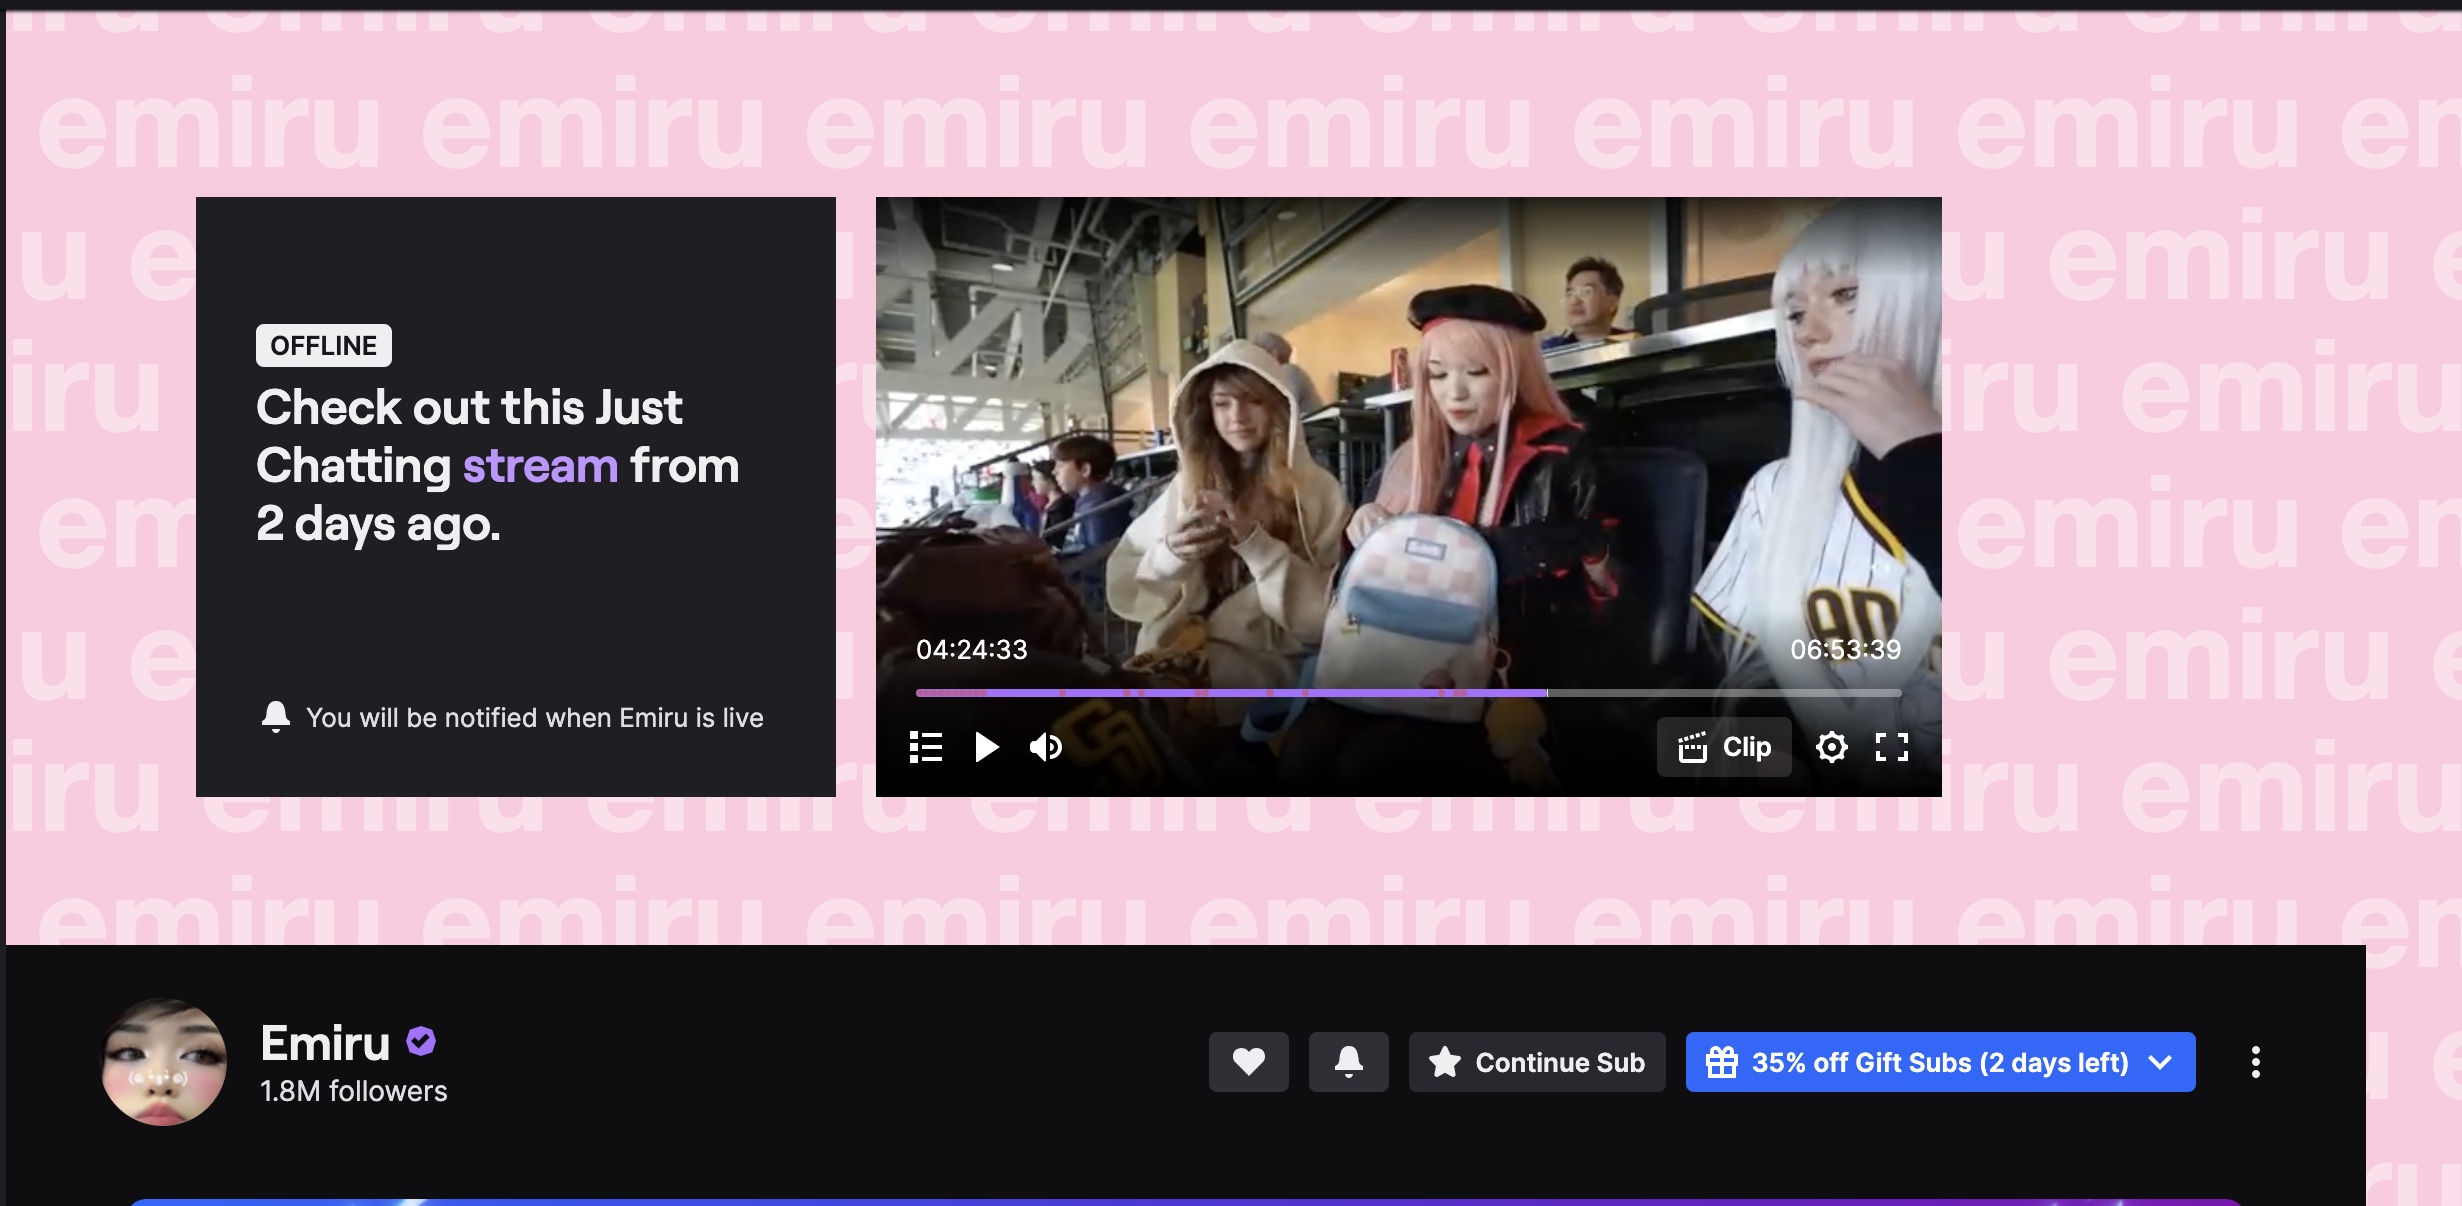The height and width of the screenshot is (1206, 2462).
Task: Click the bell icon beside notified message
Action: [x=276, y=717]
